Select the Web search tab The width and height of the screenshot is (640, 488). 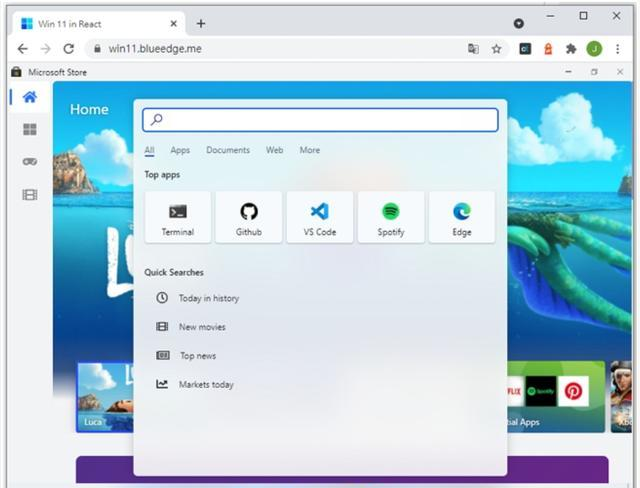click(x=274, y=150)
